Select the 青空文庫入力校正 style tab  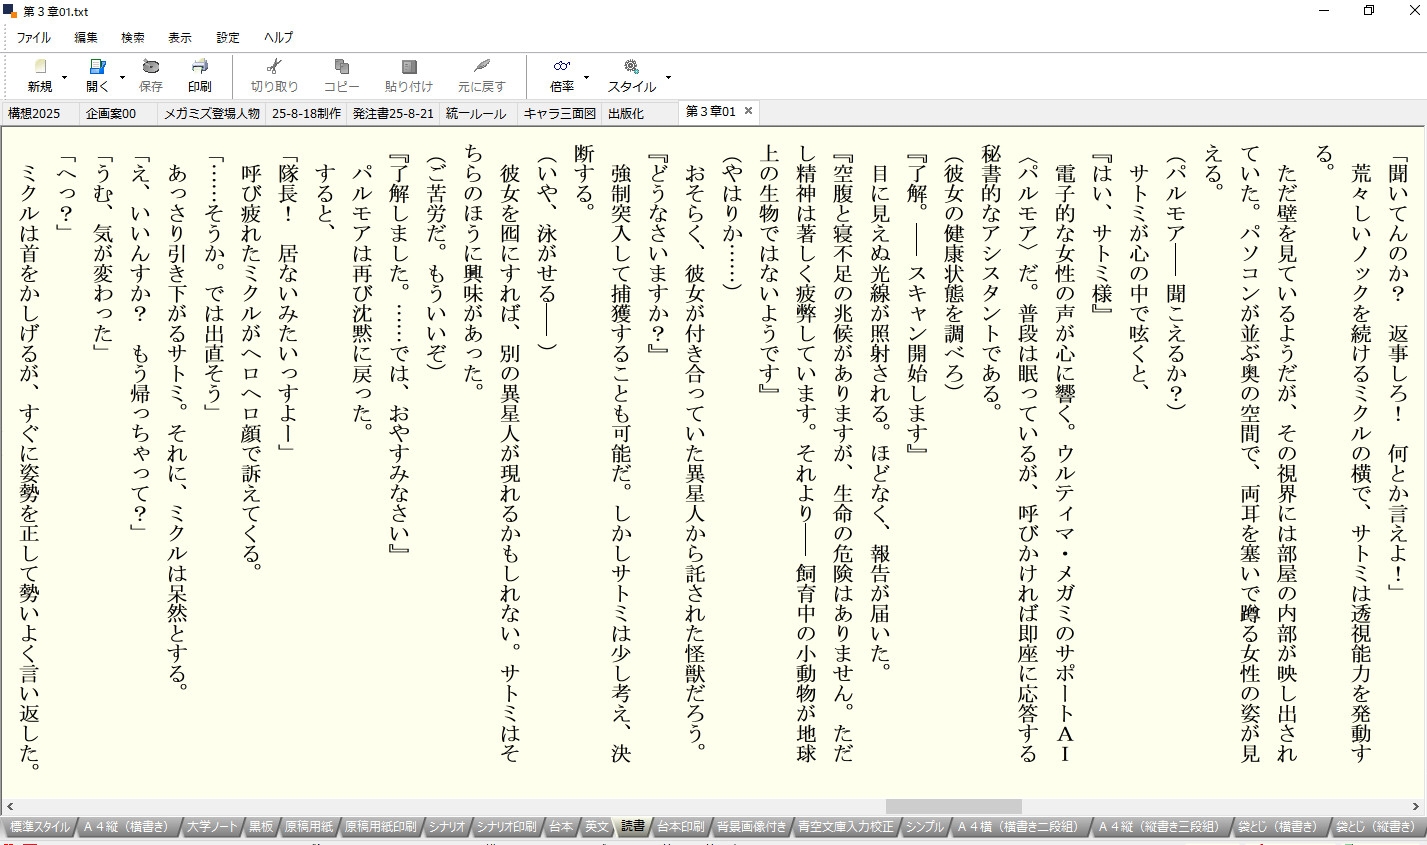pos(845,827)
